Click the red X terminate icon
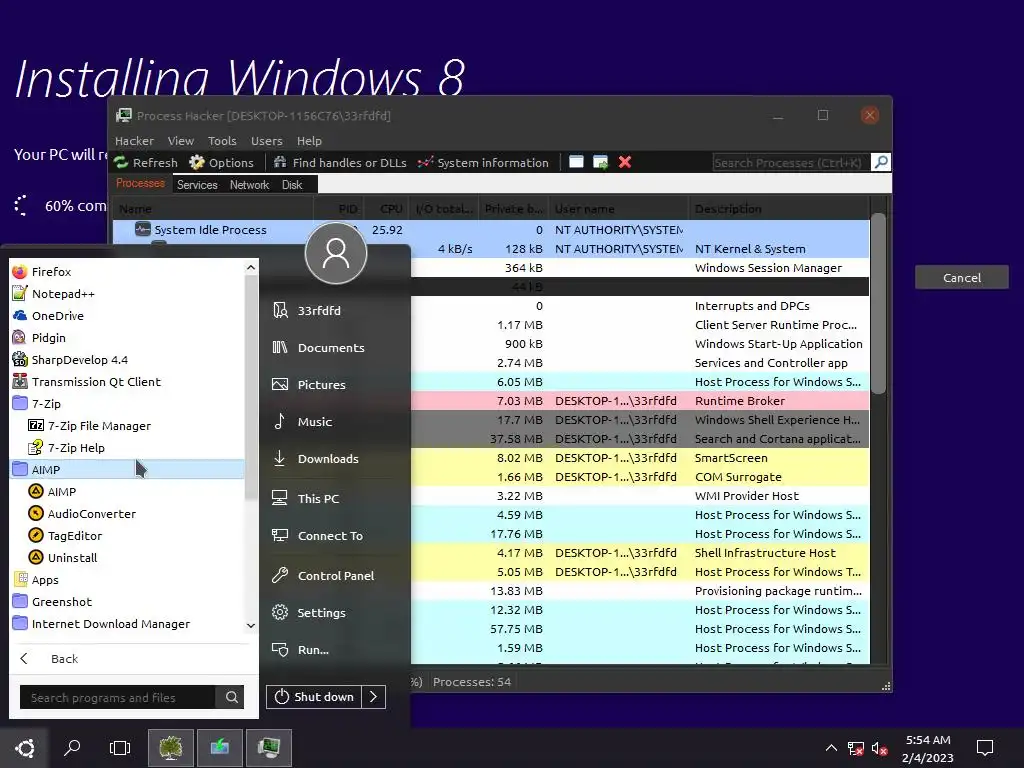 pos(625,162)
